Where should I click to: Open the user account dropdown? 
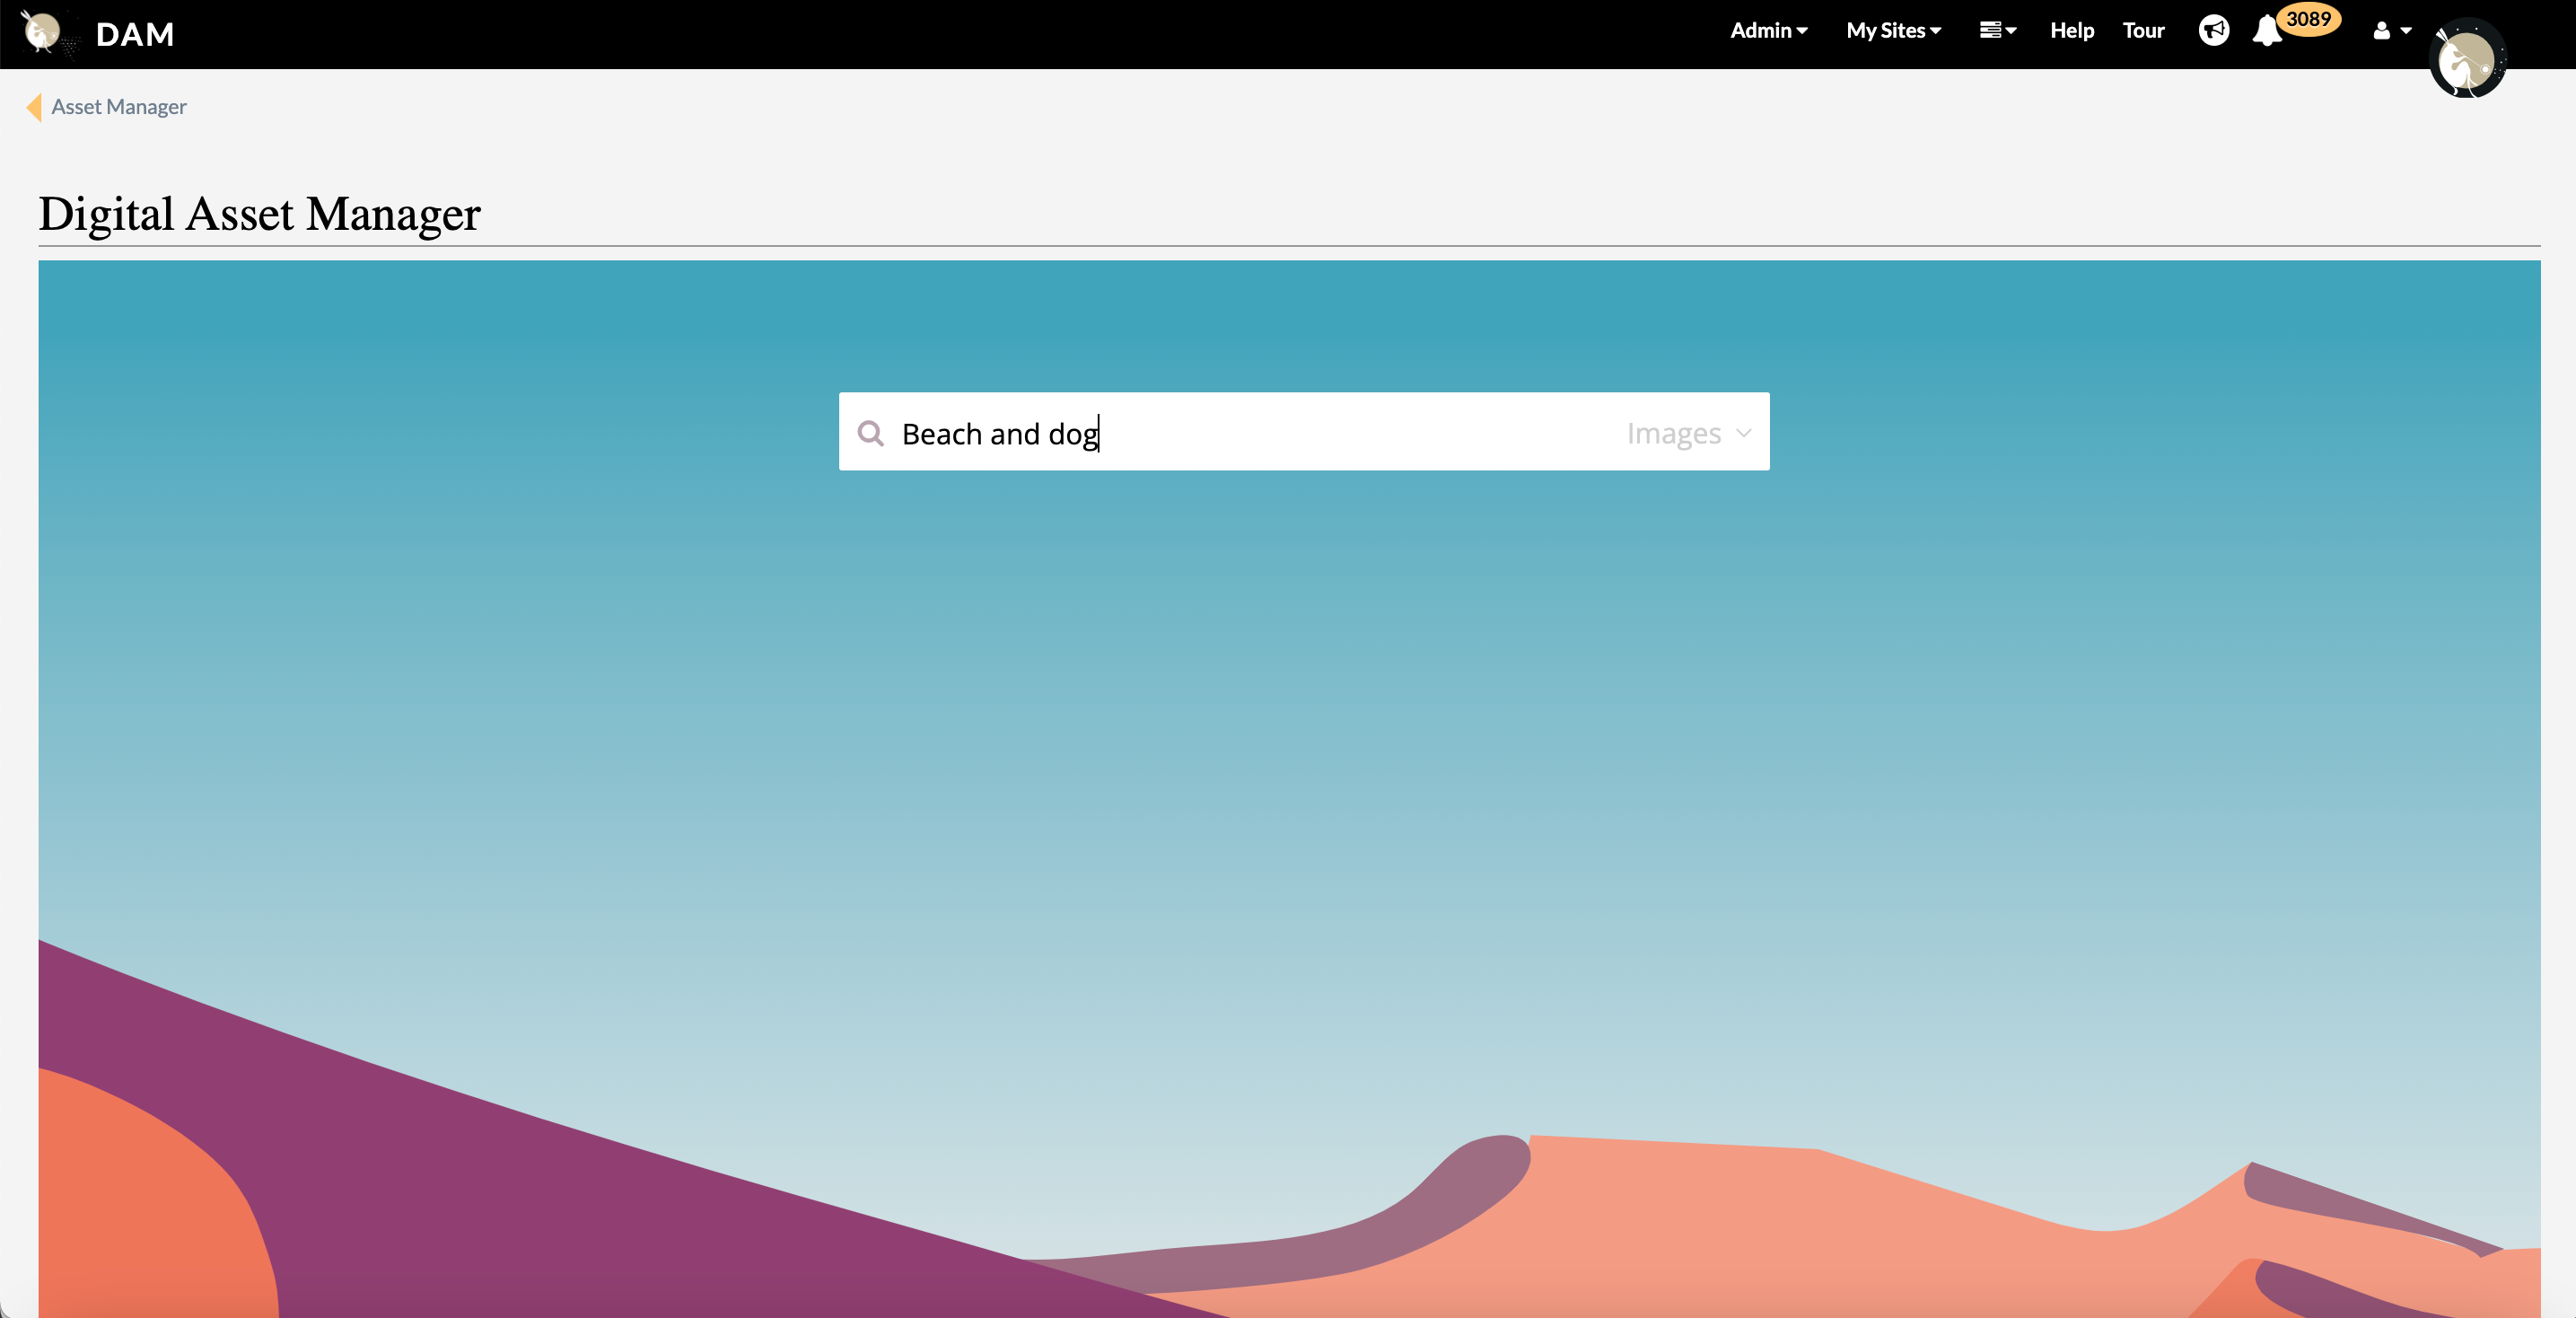(x=2391, y=31)
